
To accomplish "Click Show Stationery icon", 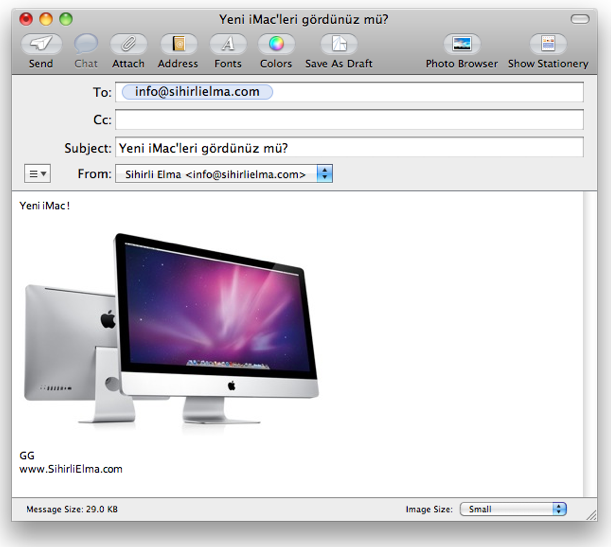I will pyautogui.click(x=548, y=44).
